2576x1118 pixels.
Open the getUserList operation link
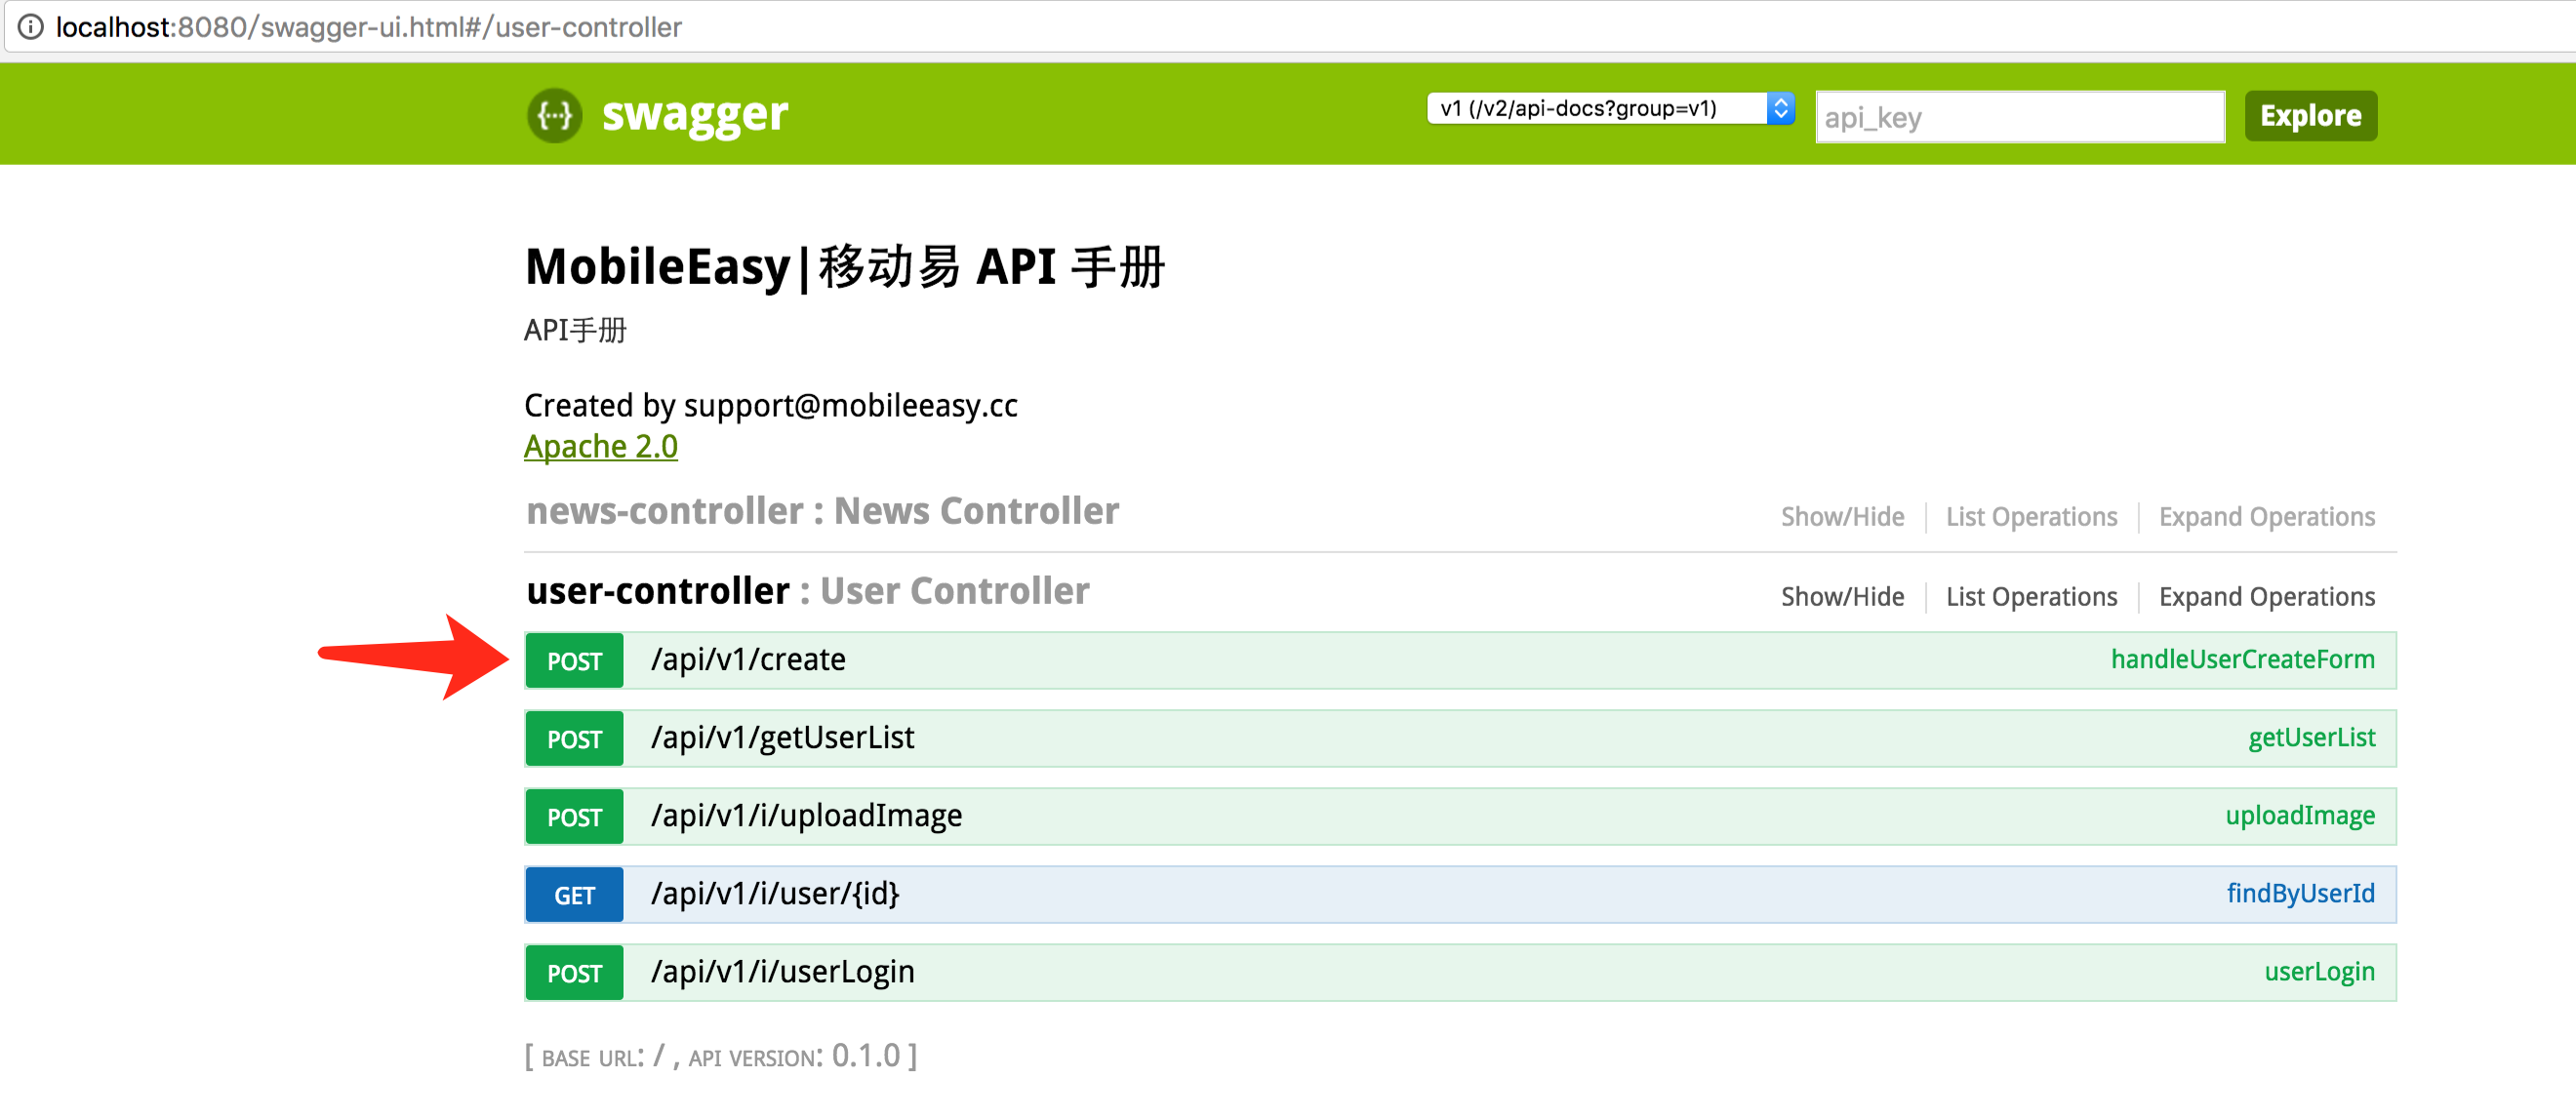pyautogui.click(x=2311, y=738)
